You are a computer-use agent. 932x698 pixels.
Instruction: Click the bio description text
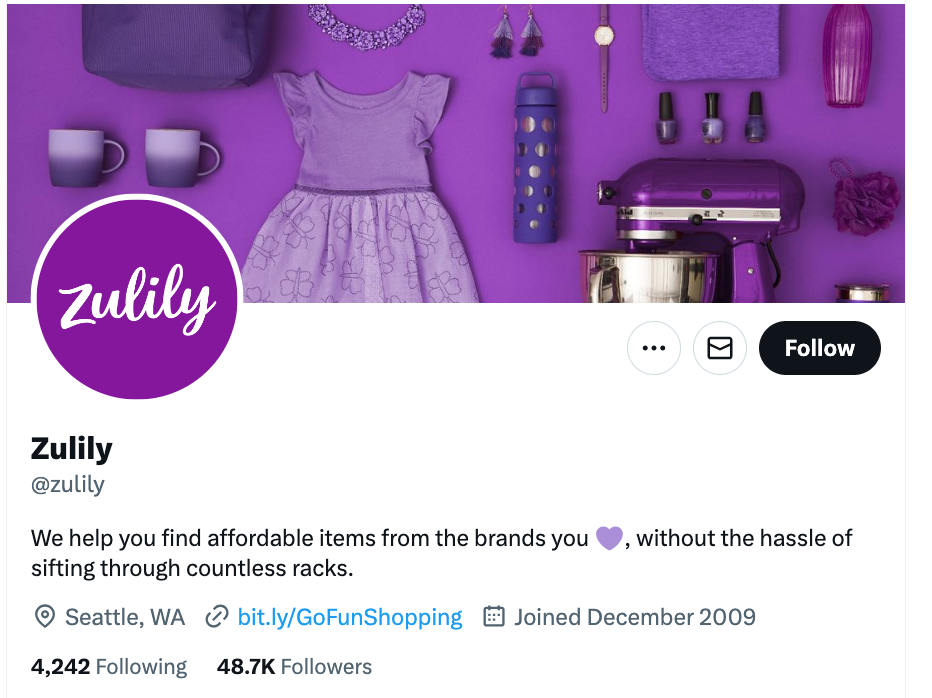[x=442, y=553]
